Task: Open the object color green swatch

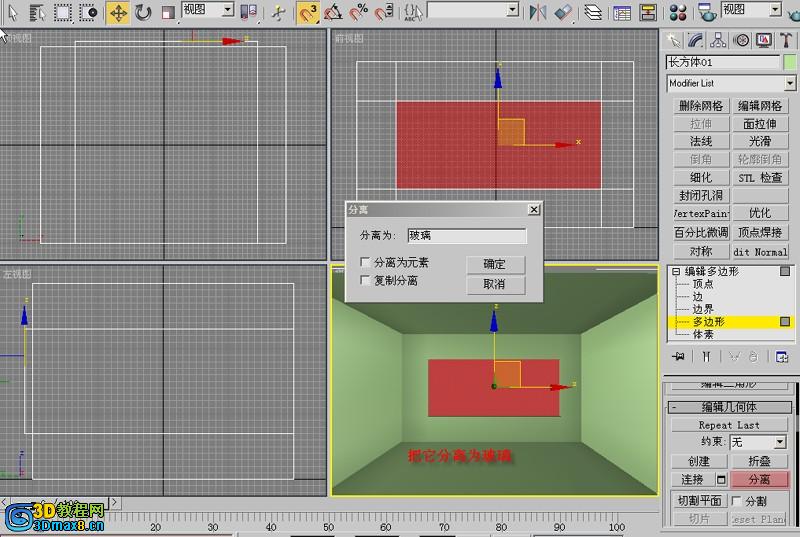Action: [790, 62]
